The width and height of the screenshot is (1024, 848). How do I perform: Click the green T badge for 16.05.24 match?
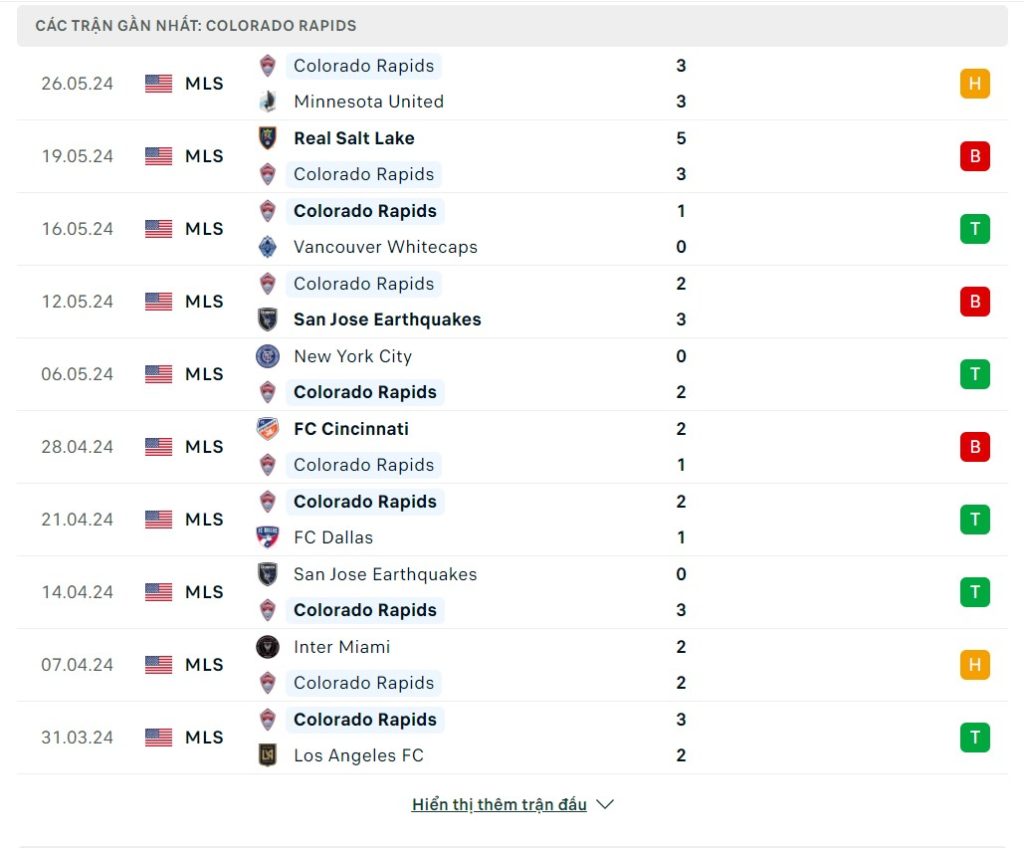[974, 229]
